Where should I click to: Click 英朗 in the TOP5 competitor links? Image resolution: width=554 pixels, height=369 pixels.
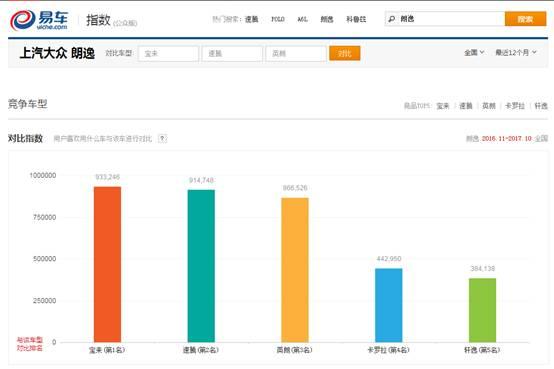pos(489,106)
